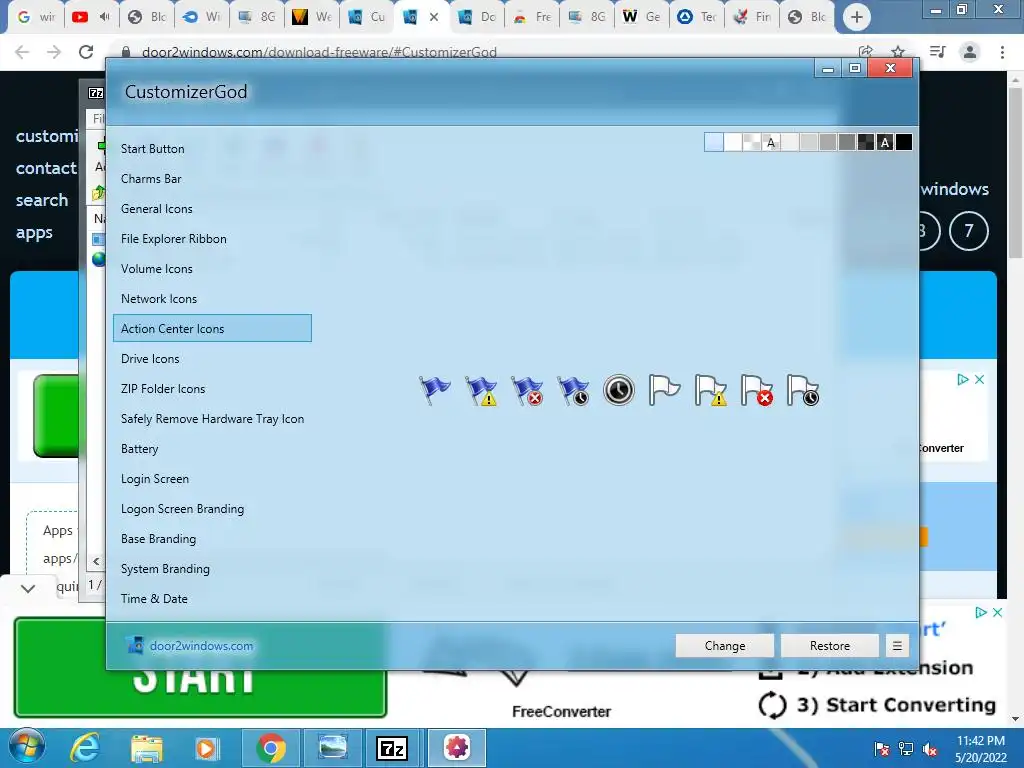The height and width of the screenshot is (768, 1024).
Task: Open Windows Explorer folder on taskbar
Action: (147, 748)
